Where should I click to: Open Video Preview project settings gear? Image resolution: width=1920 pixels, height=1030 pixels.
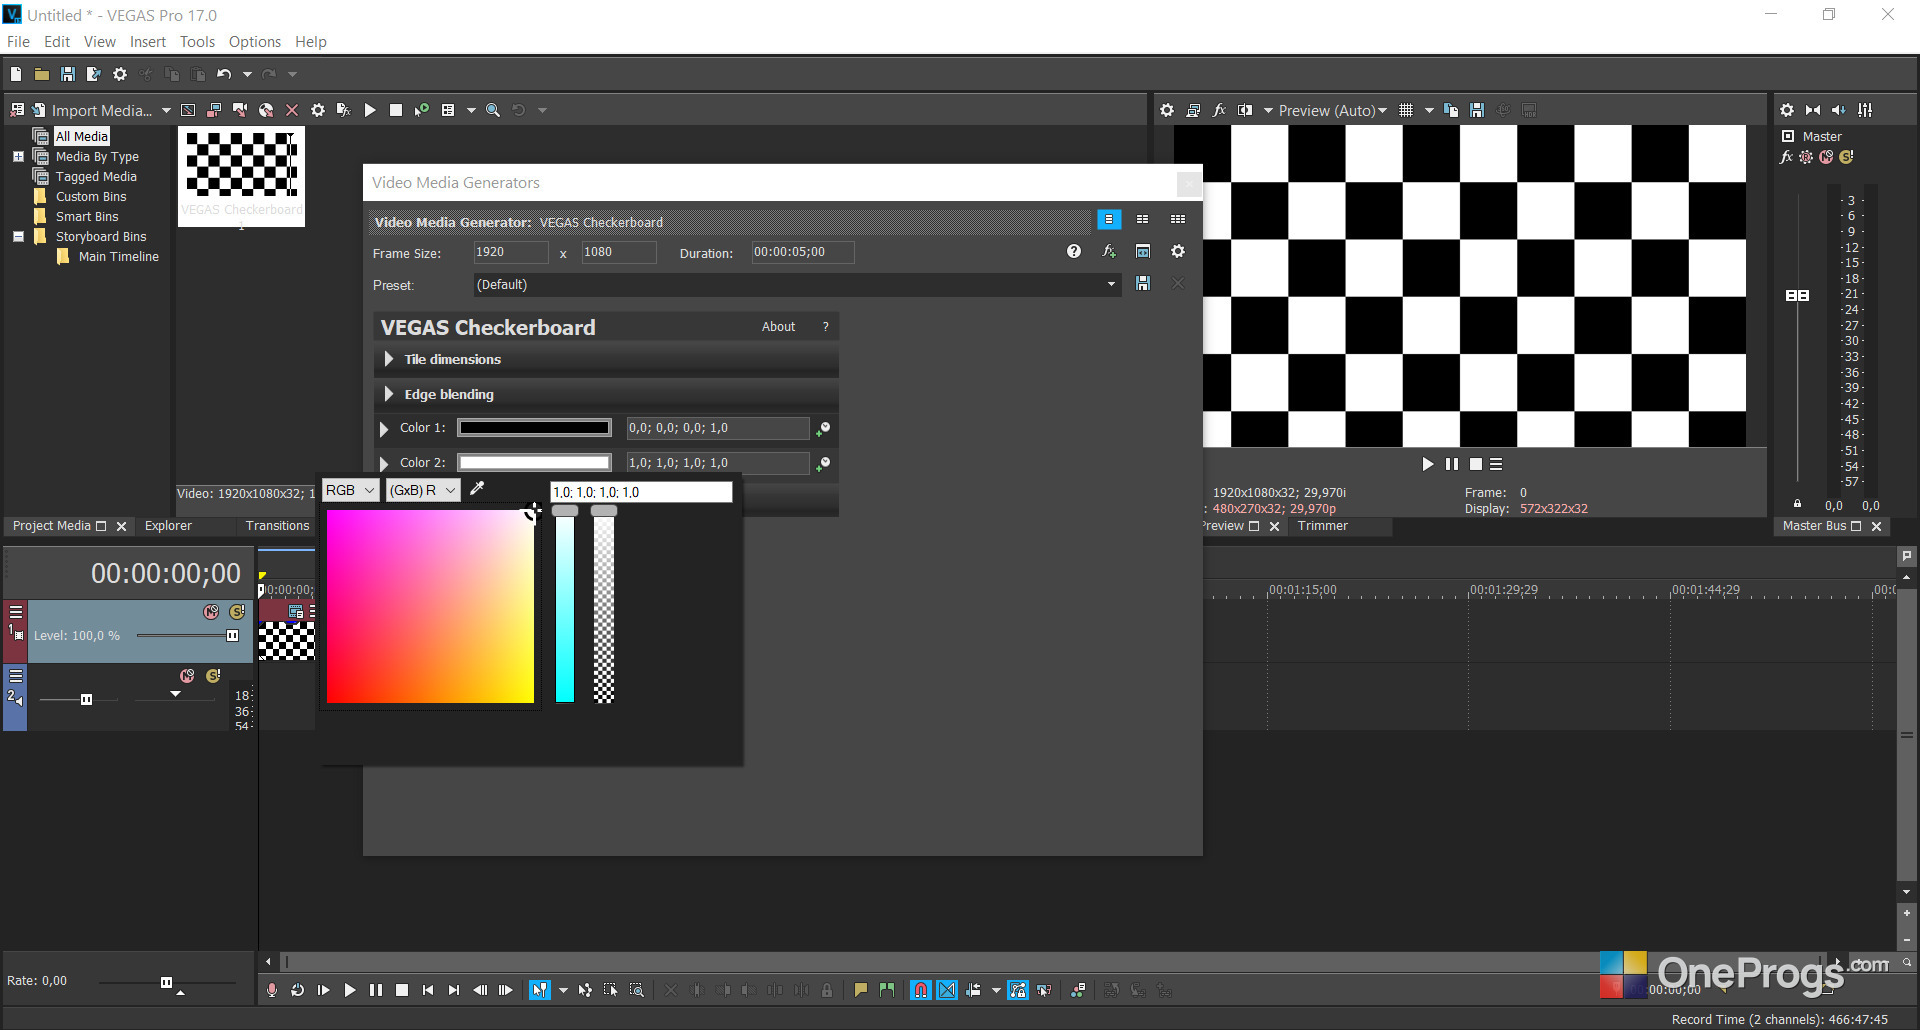(x=1167, y=110)
